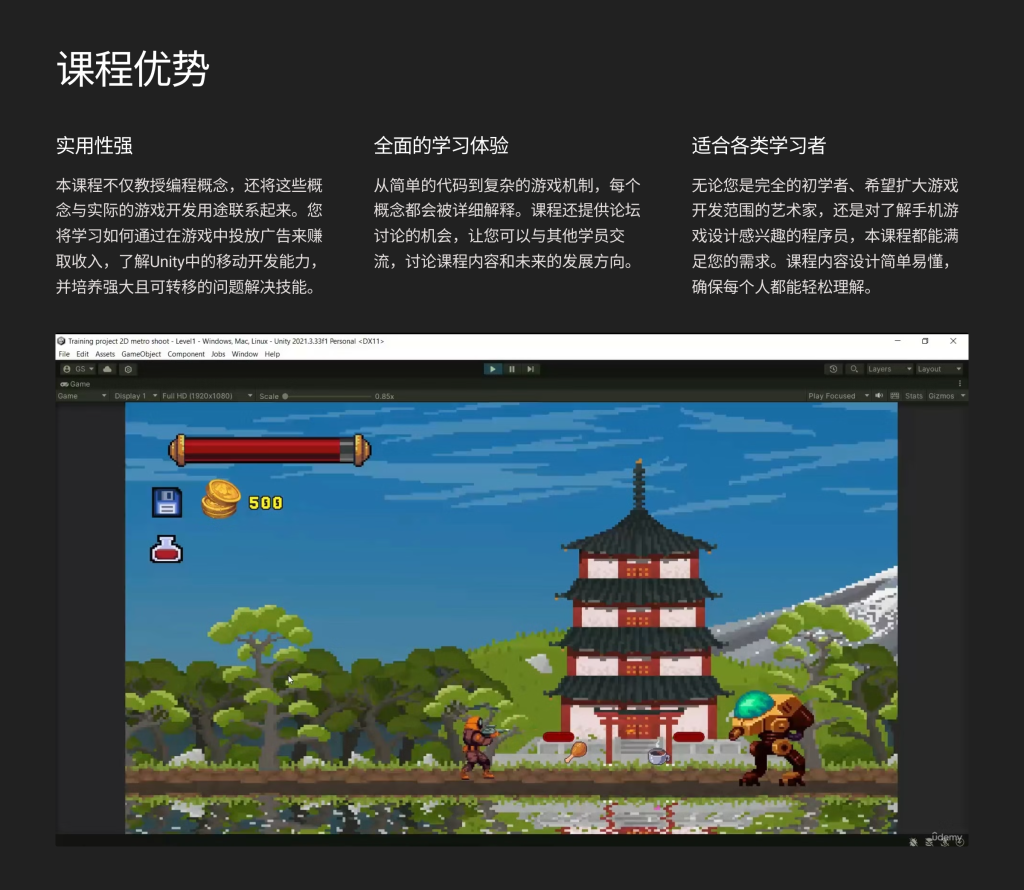Click the floppy disk save icon in game
1024x890 pixels.
(x=167, y=502)
